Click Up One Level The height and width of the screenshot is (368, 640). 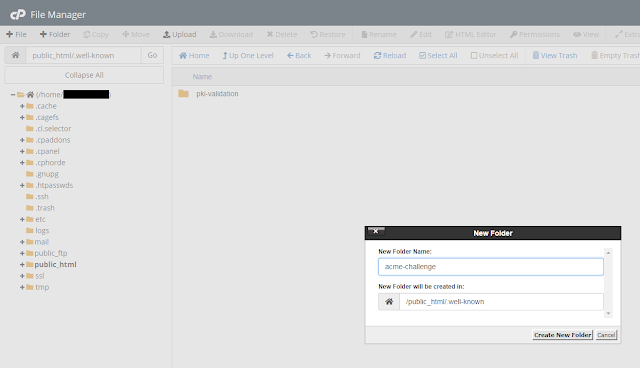click(248, 55)
